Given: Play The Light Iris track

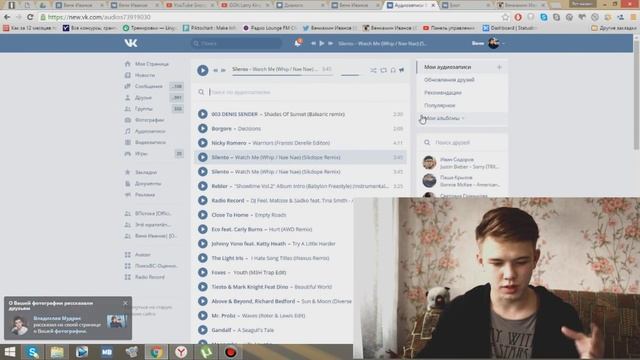Looking at the screenshot, I should pyautogui.click(x=202, y=258).
